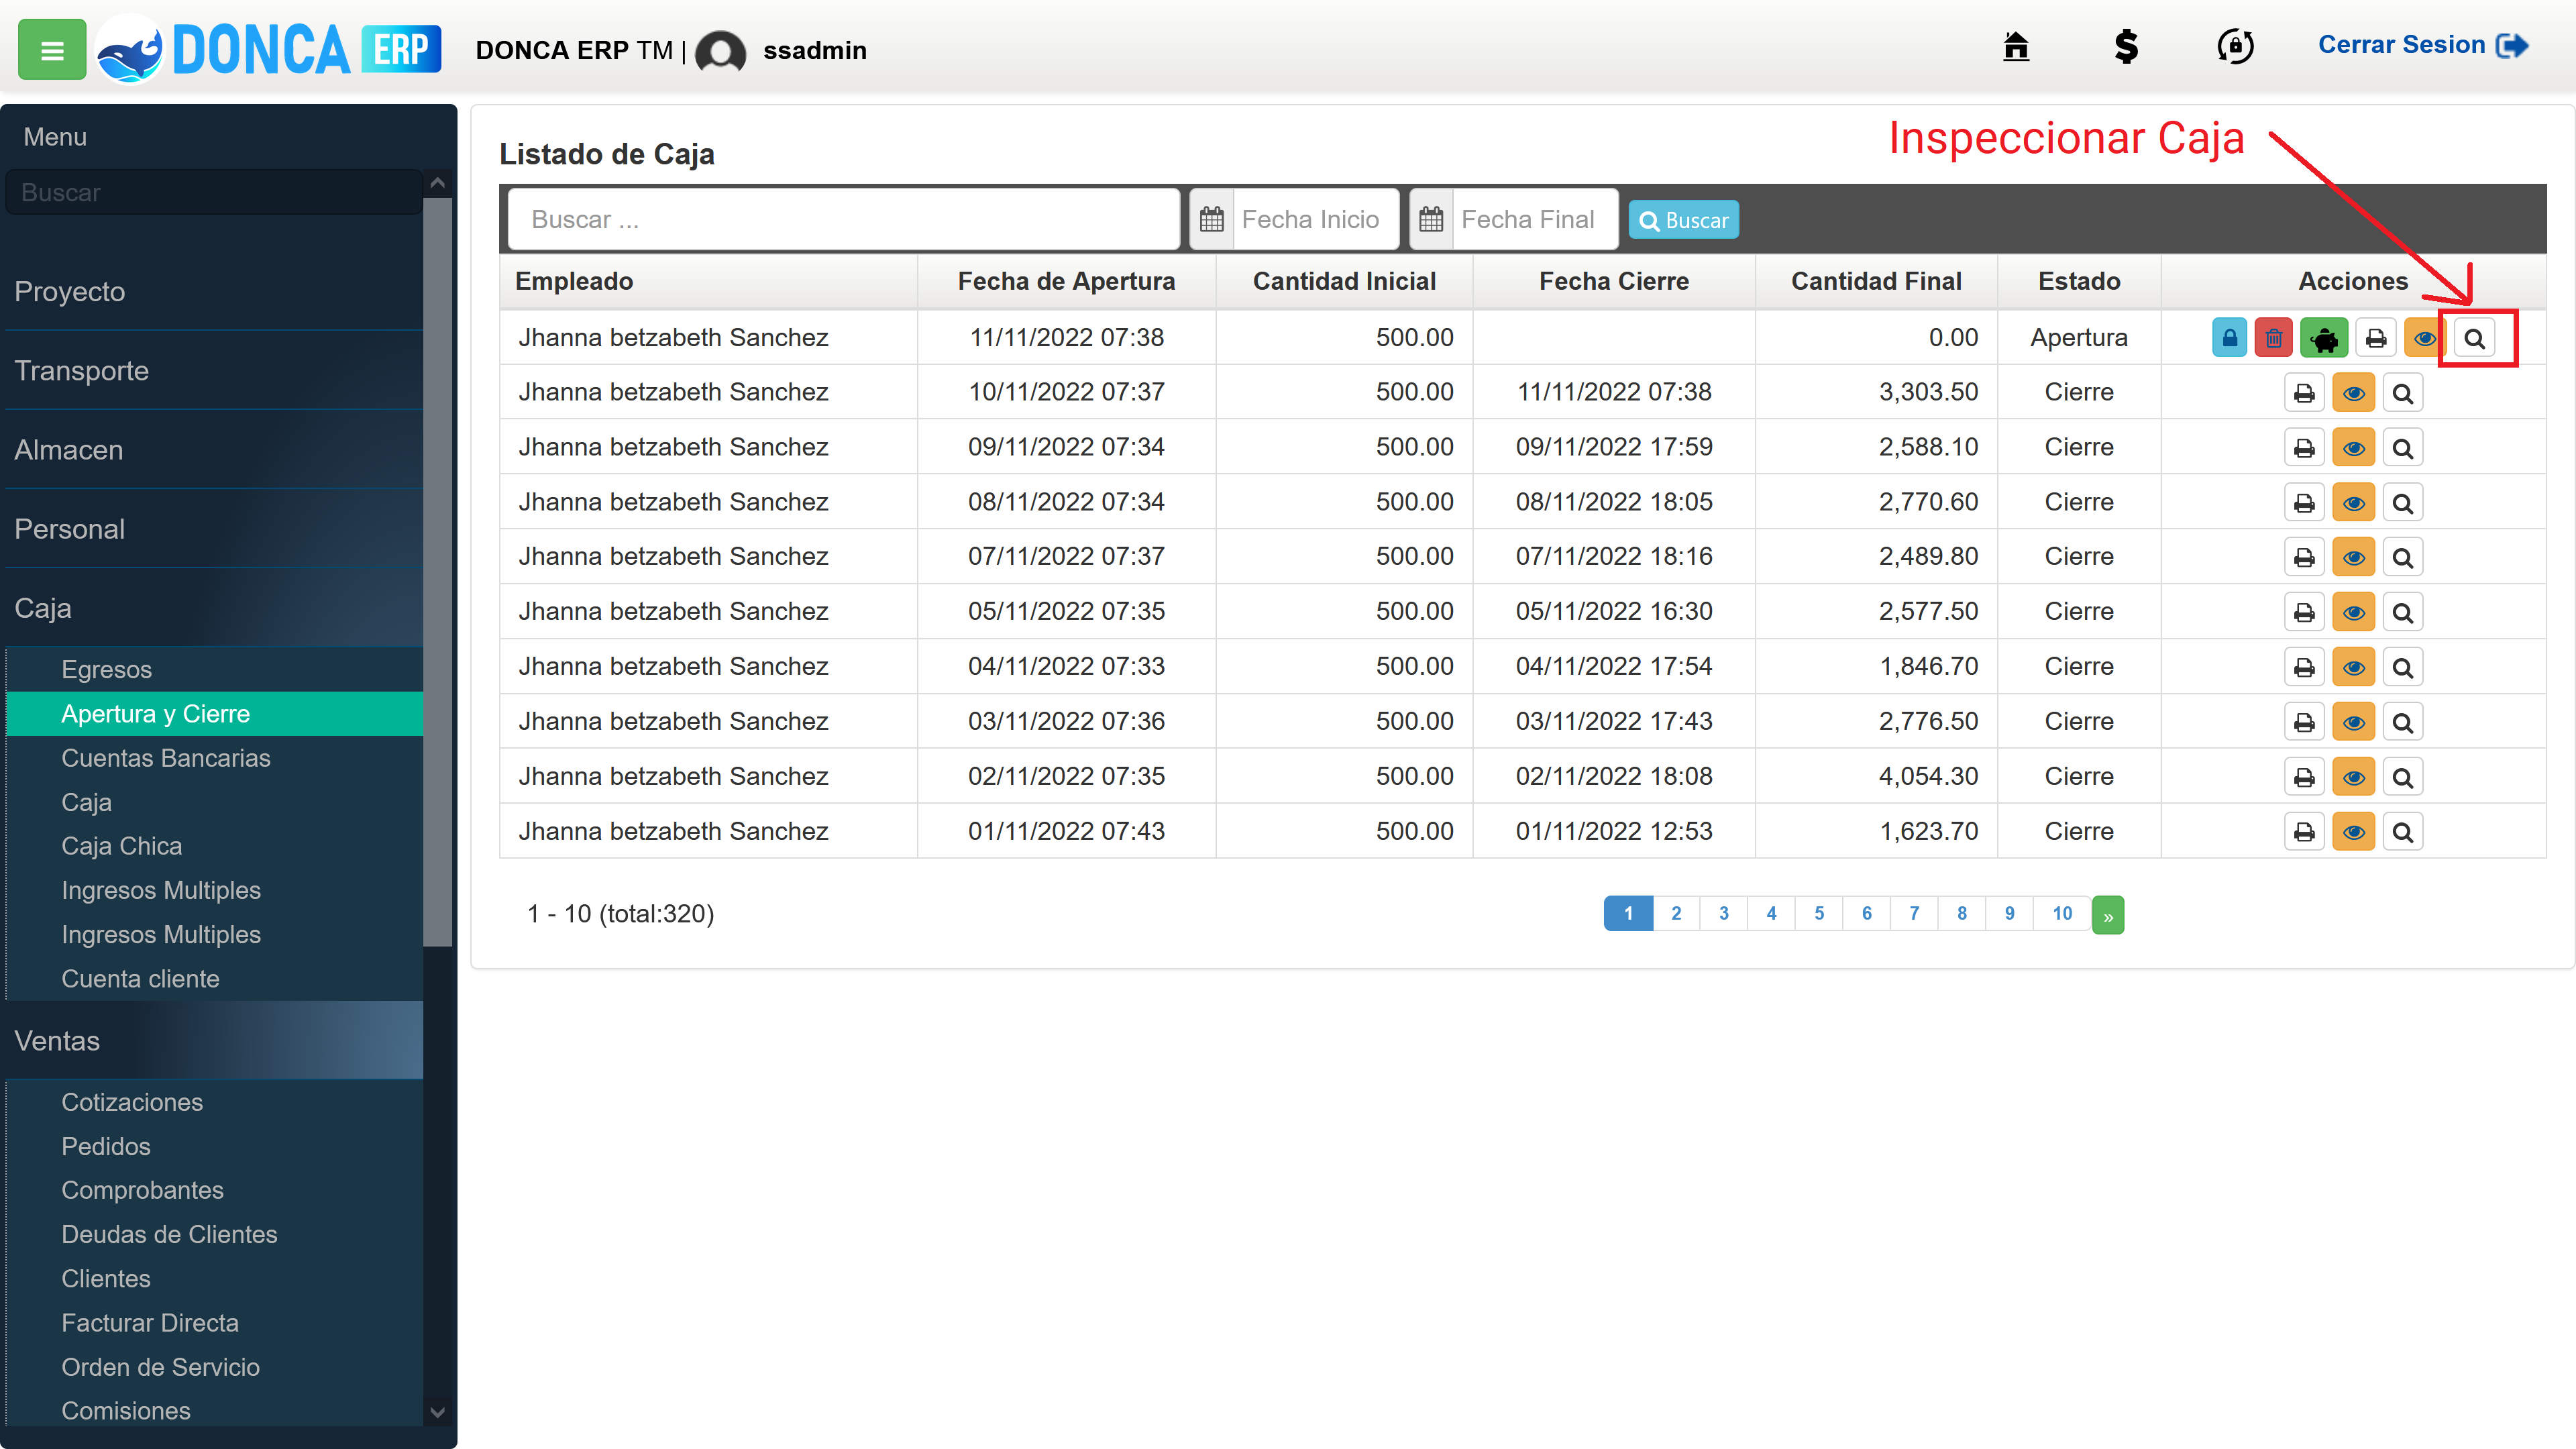This screenshot has height=1449, width=2576.
Task: Inspect the caja opened 10/11/2022 07:37
Action: pyautogui.click(x=2402, y=393)
